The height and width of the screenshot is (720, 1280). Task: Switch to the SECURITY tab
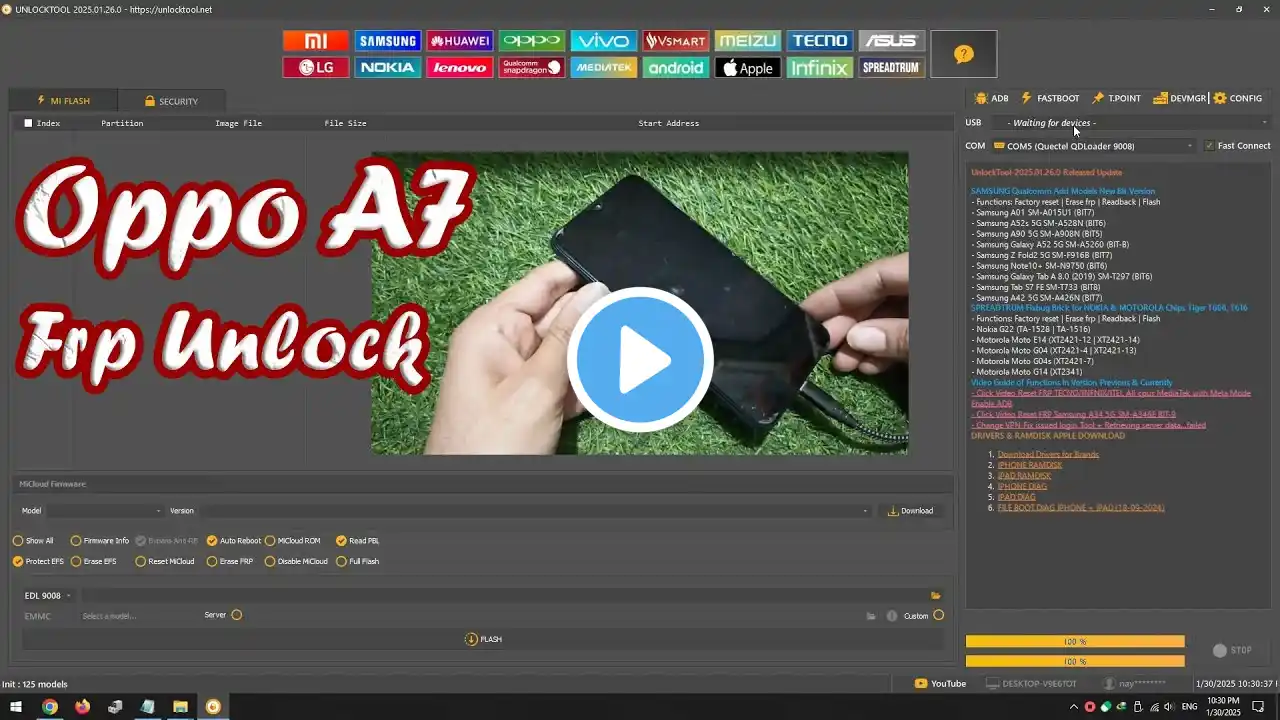click(171, 101)
